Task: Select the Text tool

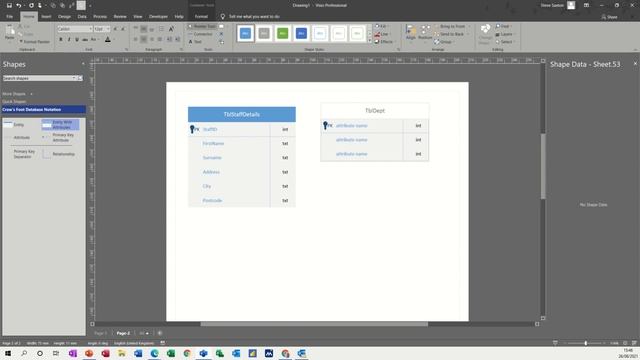Action: click(x=195, y=42)
